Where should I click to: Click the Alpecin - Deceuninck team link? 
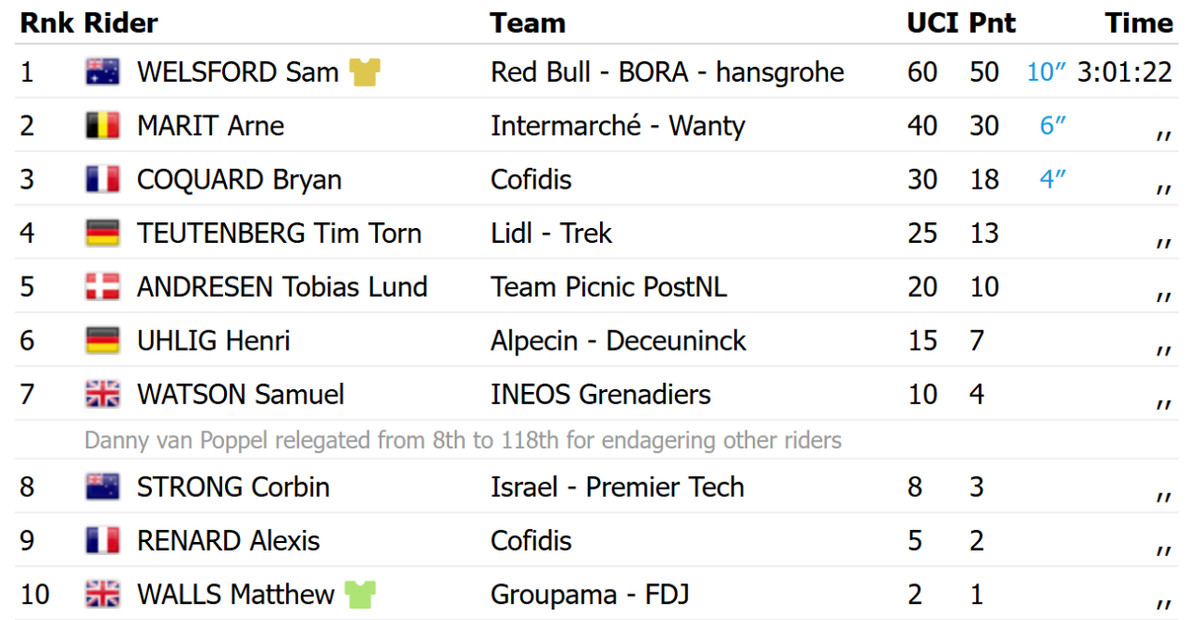click(x=618, y=341)
